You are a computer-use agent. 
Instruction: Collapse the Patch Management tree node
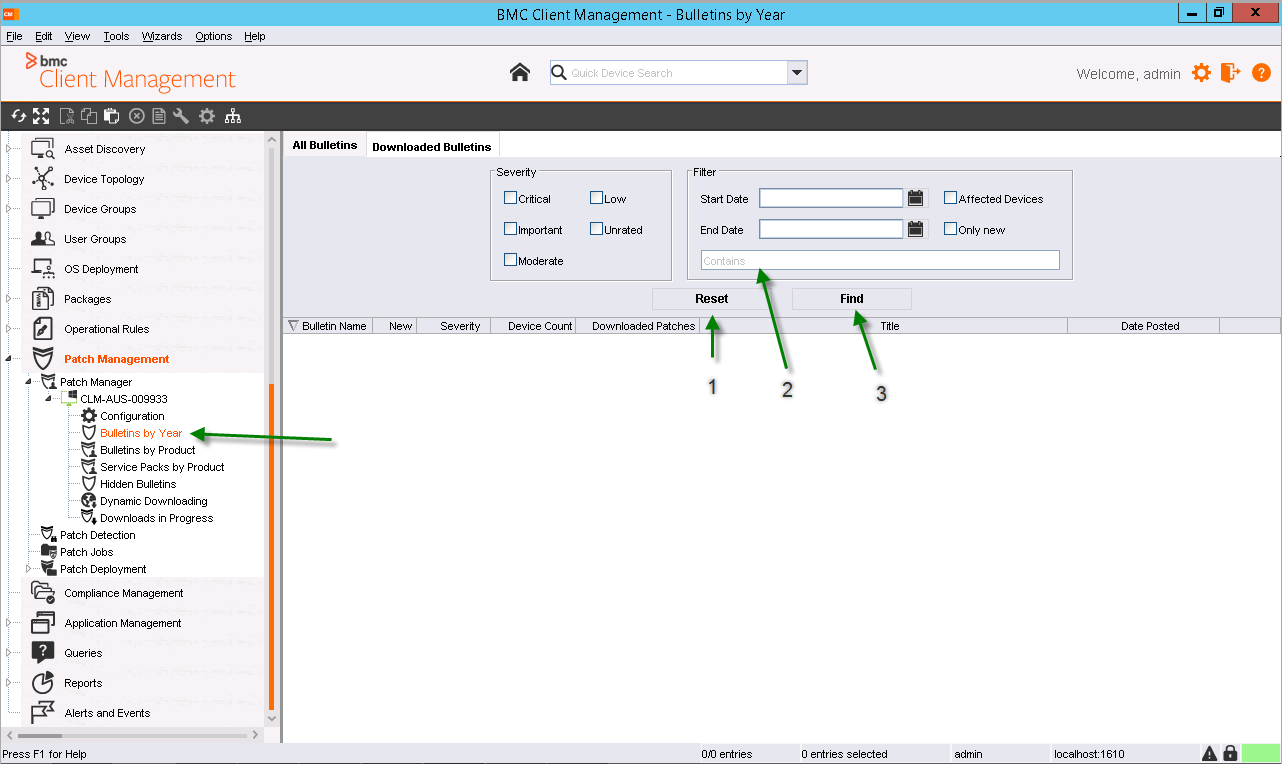[x=9, y=359]
